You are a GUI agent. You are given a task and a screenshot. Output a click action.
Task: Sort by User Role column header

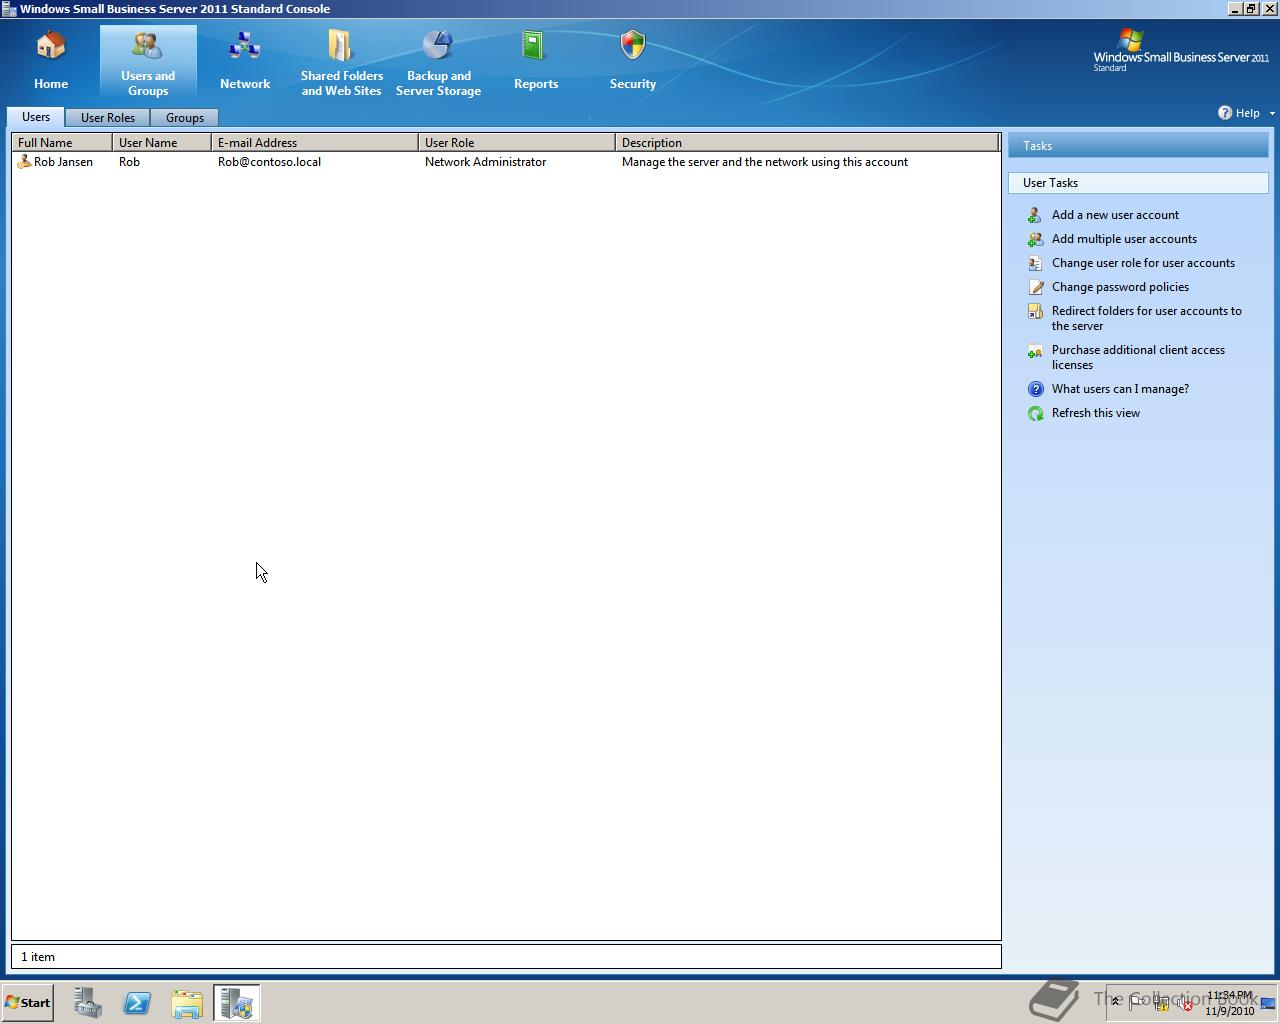[517, 143]
